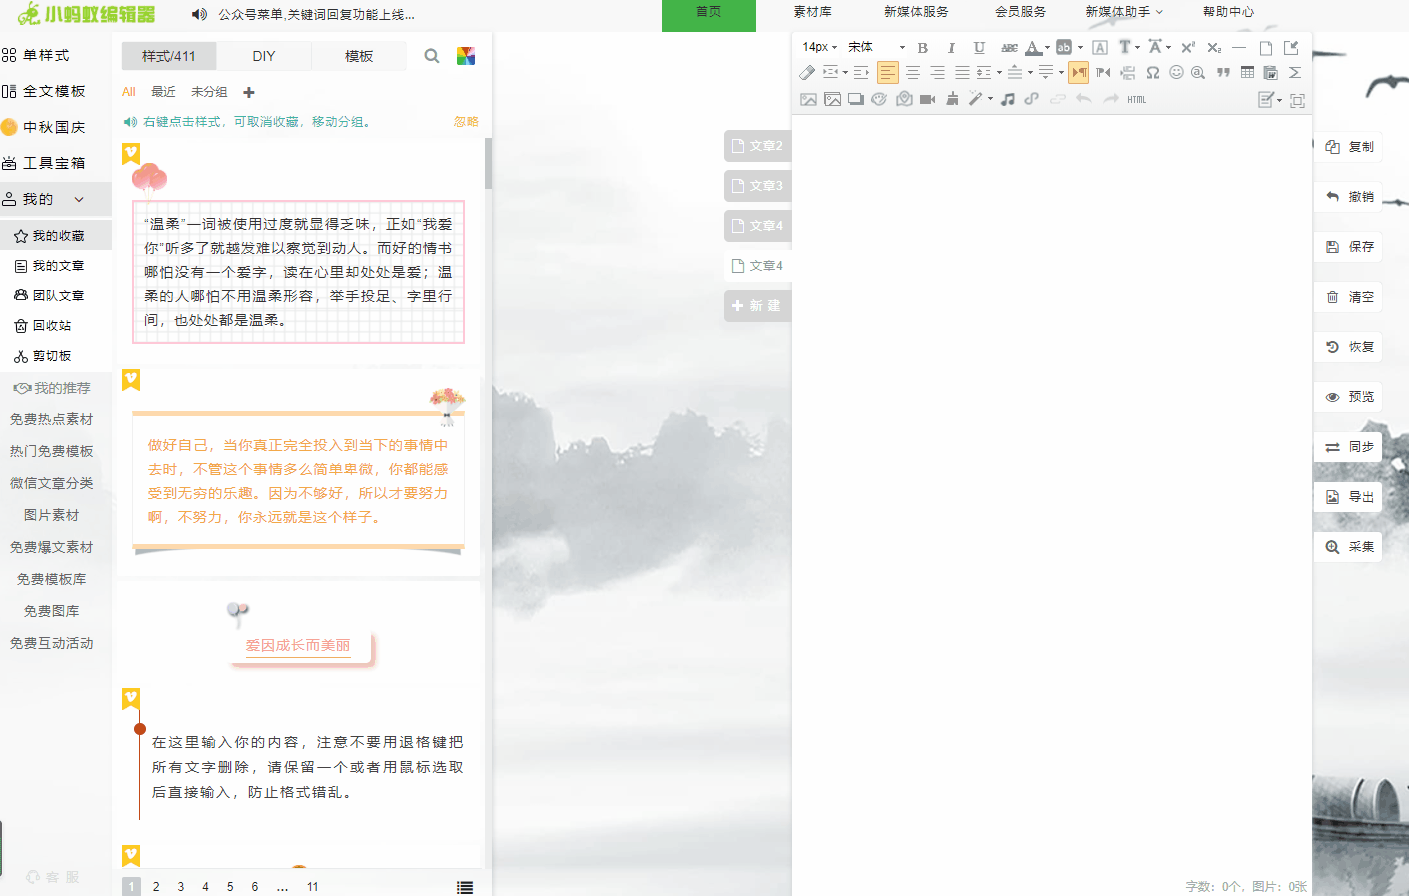The image size is (1409, 896).
Task: Apply underline to text
Action: (x=979, y=47)
